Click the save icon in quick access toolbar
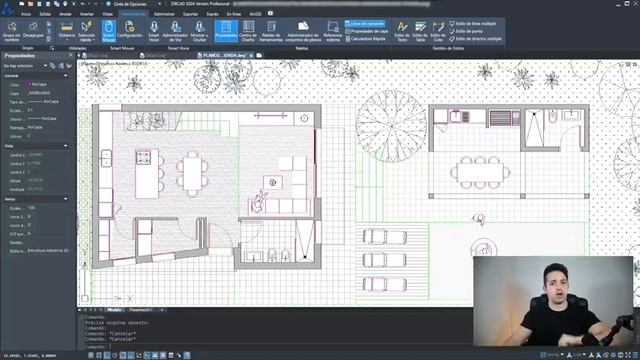The height and width of the screenshot is (360, 640). click(x=39, y=4)
